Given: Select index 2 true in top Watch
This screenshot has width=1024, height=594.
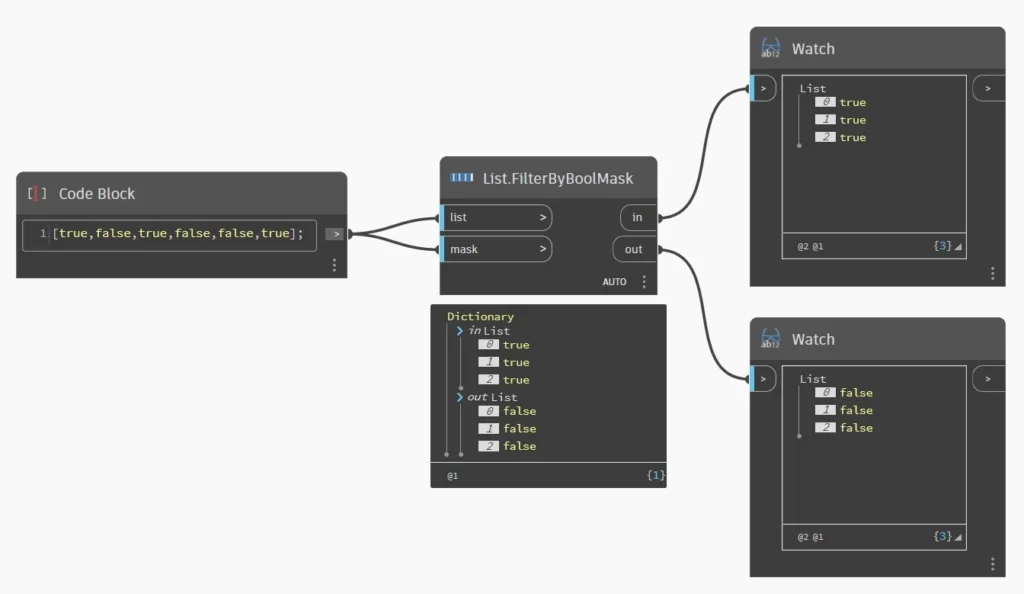Looking at the screenshot, I should pos(840,138).
